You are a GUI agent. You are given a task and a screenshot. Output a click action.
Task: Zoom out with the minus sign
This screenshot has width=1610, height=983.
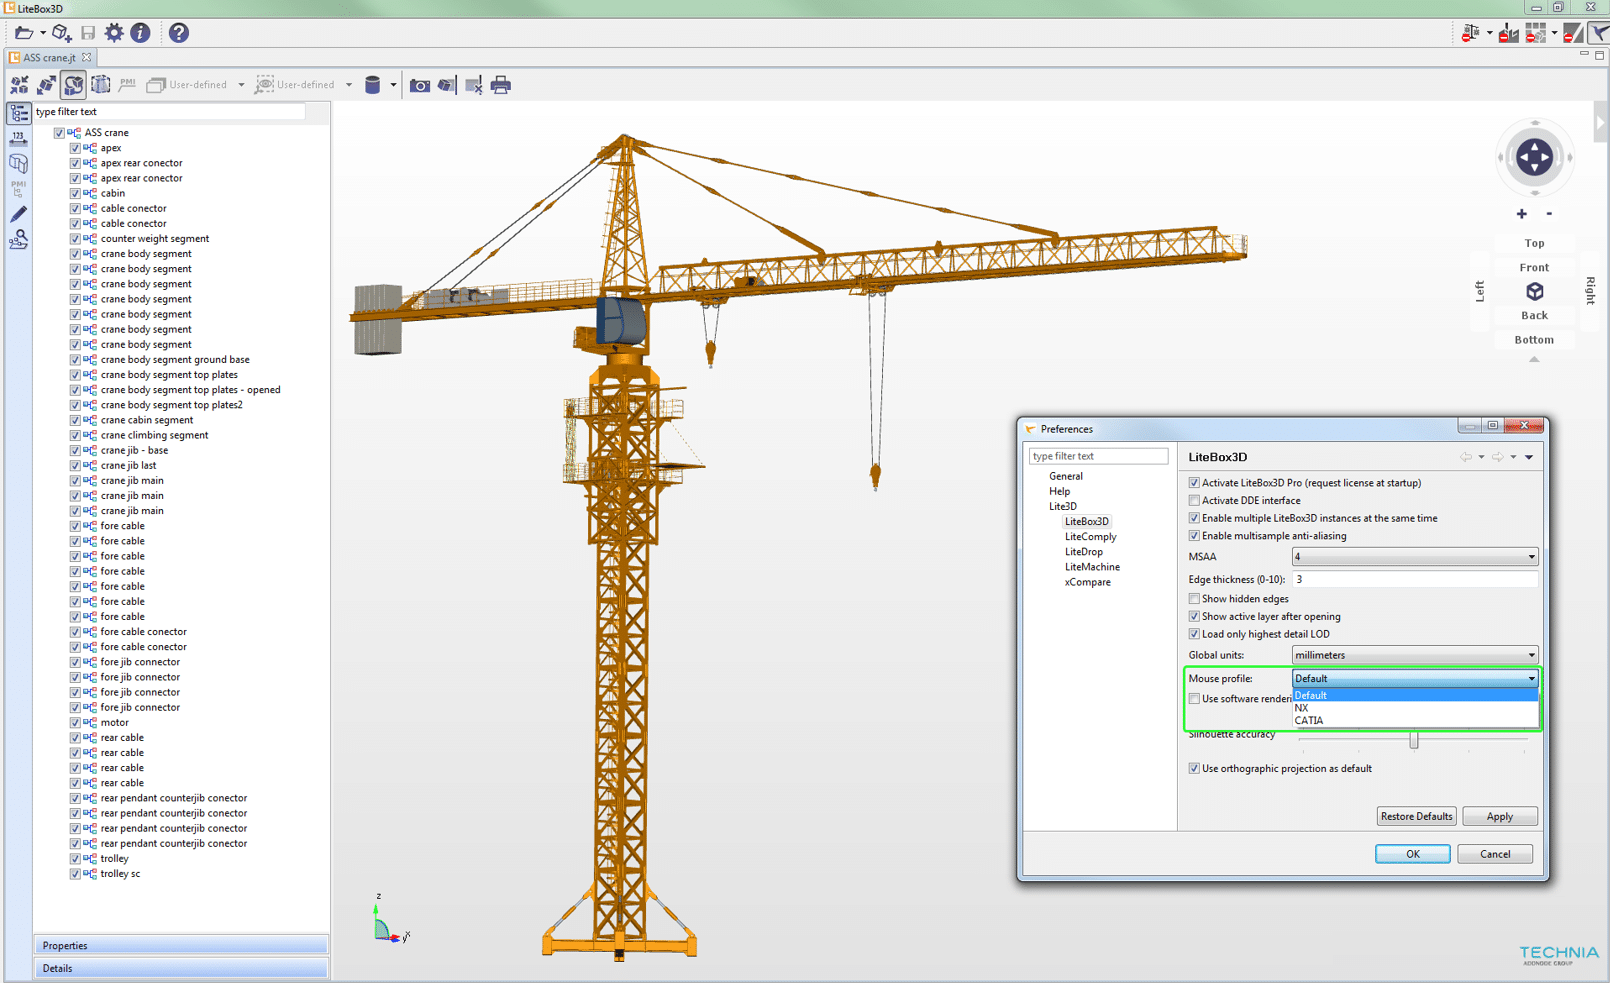coord(1549,213)
